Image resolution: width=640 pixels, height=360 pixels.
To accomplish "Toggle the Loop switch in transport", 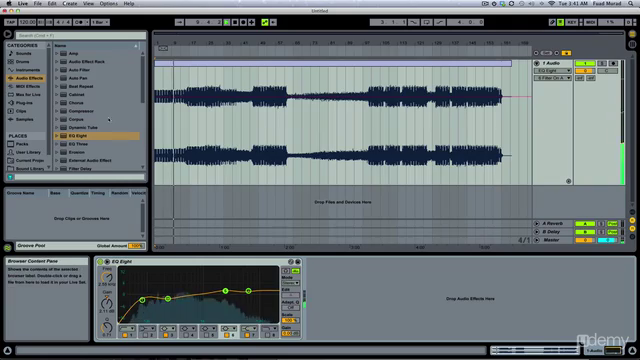I will pos(427,22).
